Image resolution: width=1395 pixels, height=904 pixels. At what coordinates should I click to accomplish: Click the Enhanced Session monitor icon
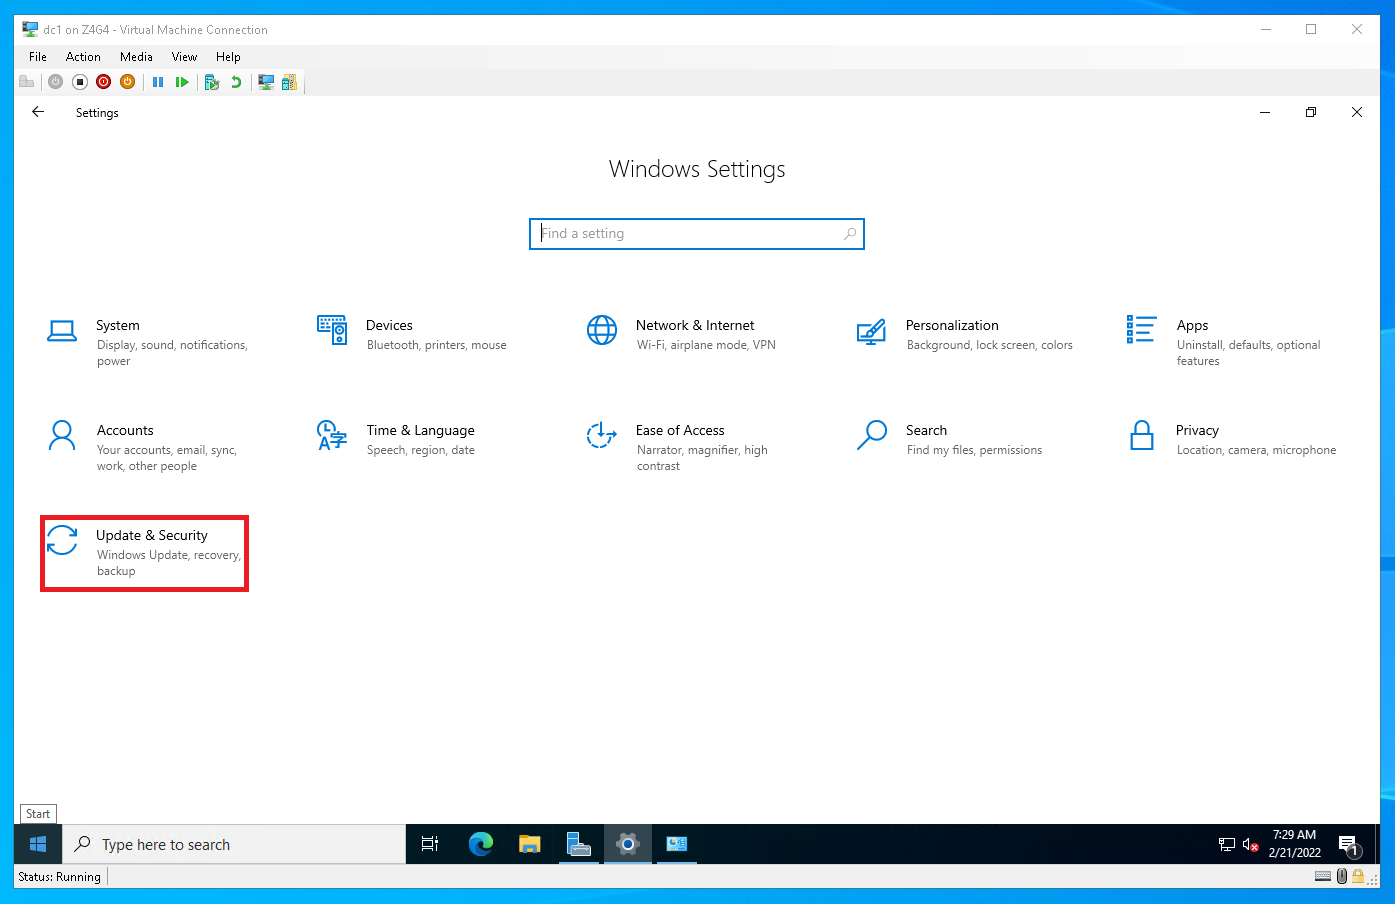click(266, 82)
